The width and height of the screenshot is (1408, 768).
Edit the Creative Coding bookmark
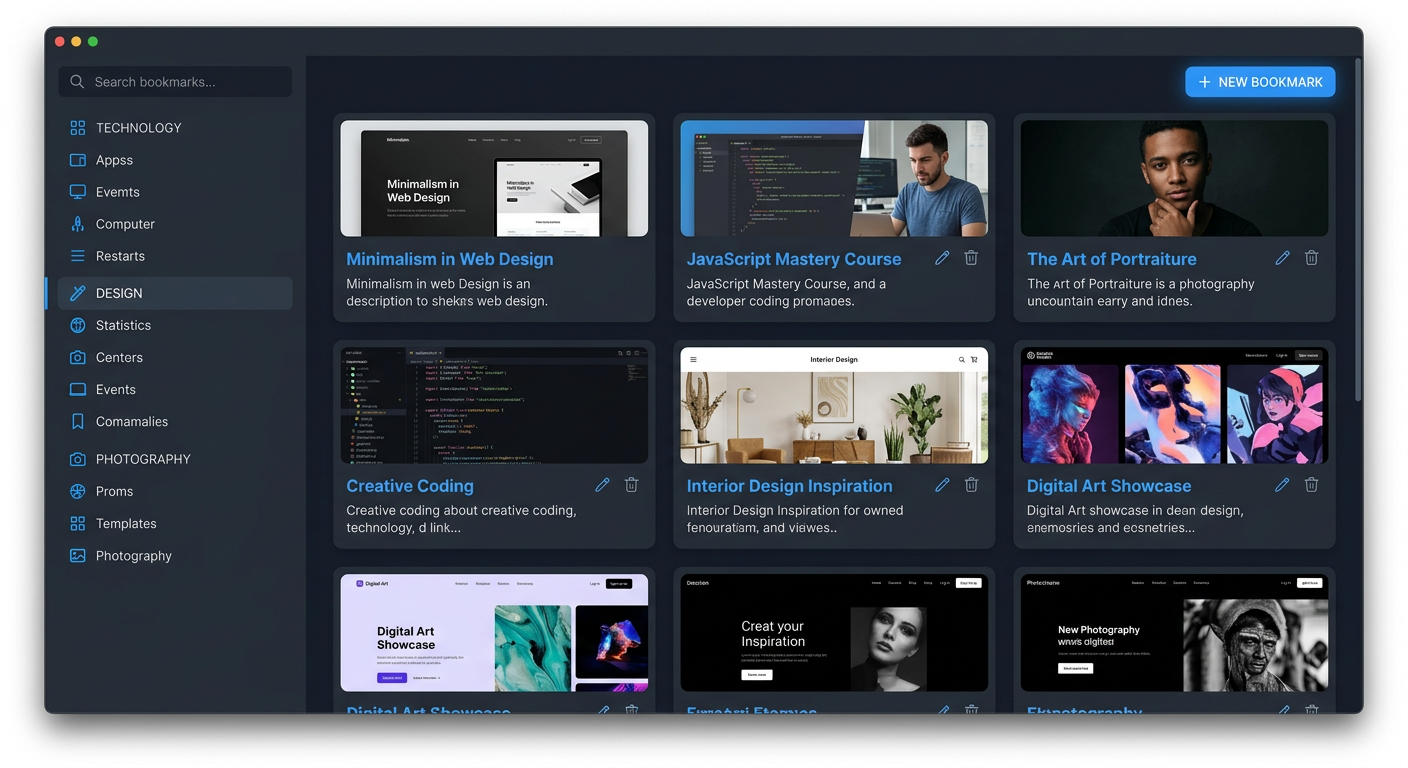click(602, 485)
